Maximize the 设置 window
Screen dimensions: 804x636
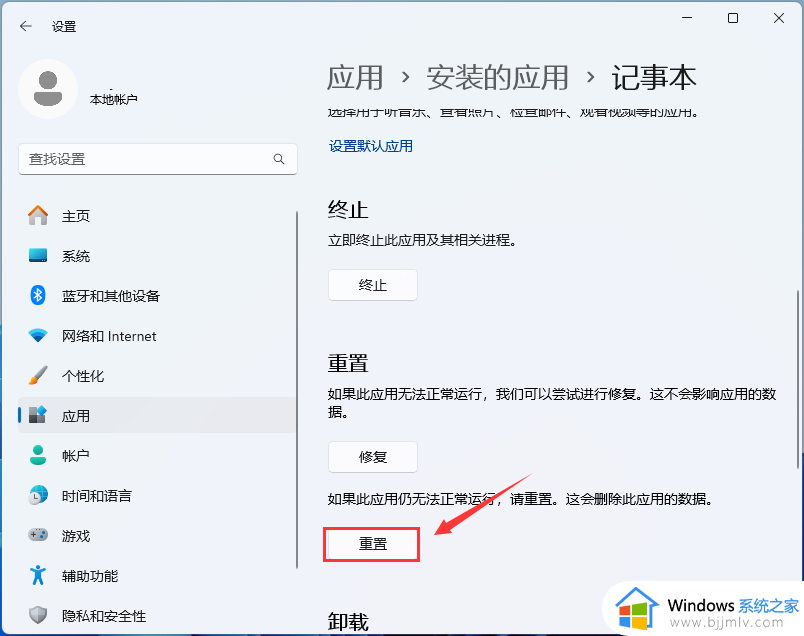(x=733, y=18)
